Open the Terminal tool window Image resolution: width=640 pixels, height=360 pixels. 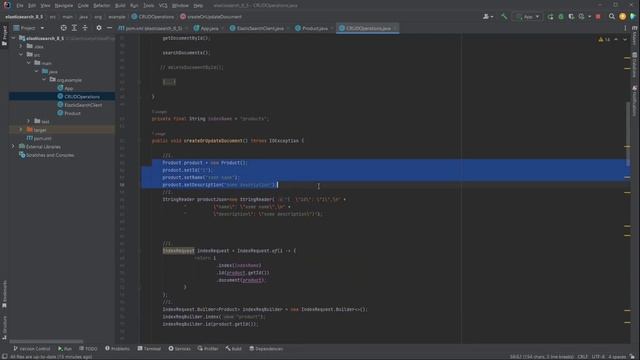pos(149,349)
